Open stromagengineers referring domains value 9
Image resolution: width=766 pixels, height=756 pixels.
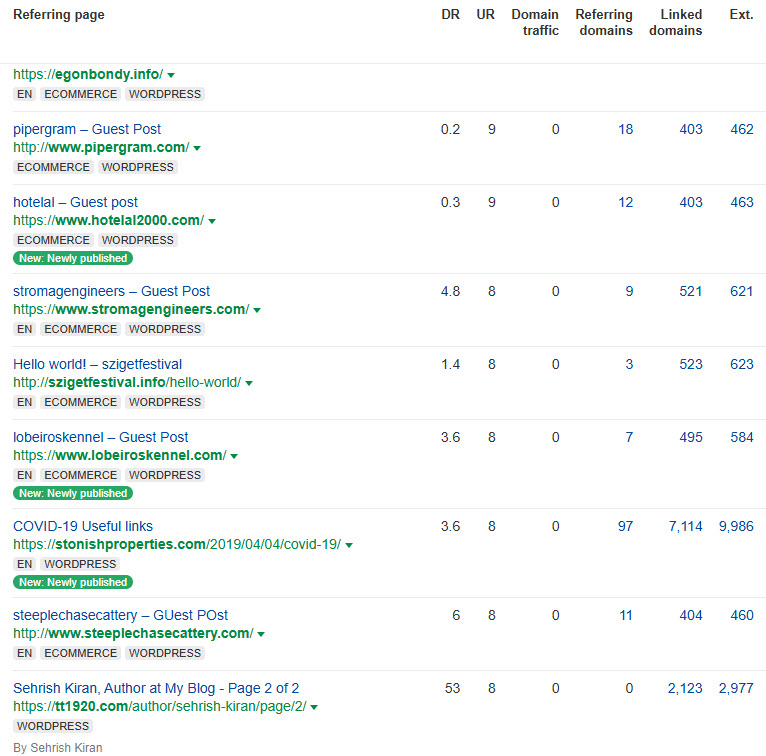click(x=629, y=291)
